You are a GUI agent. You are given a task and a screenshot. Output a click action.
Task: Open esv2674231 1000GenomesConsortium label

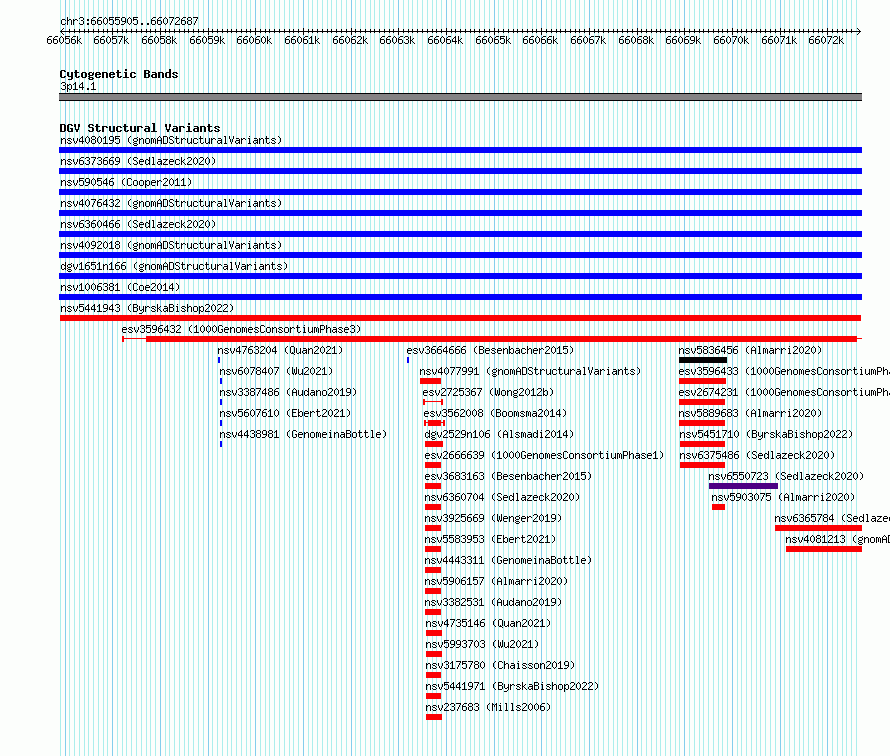point(784,392)
